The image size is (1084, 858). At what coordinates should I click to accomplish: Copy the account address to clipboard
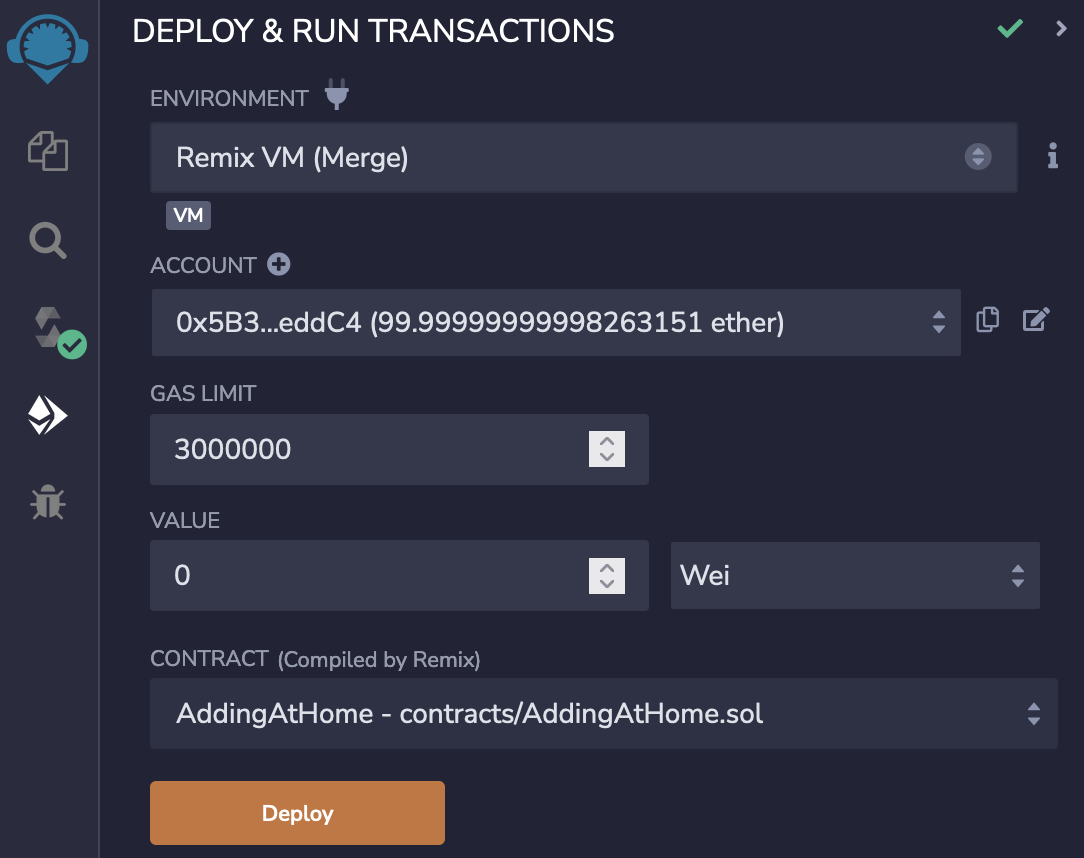pos(987,320)
